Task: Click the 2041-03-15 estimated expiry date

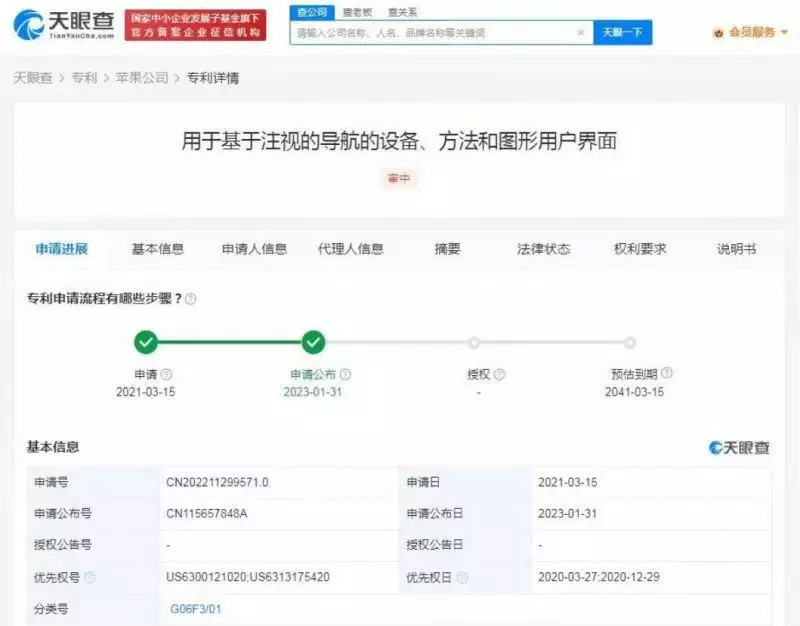Action: click(x=634, y=392)
